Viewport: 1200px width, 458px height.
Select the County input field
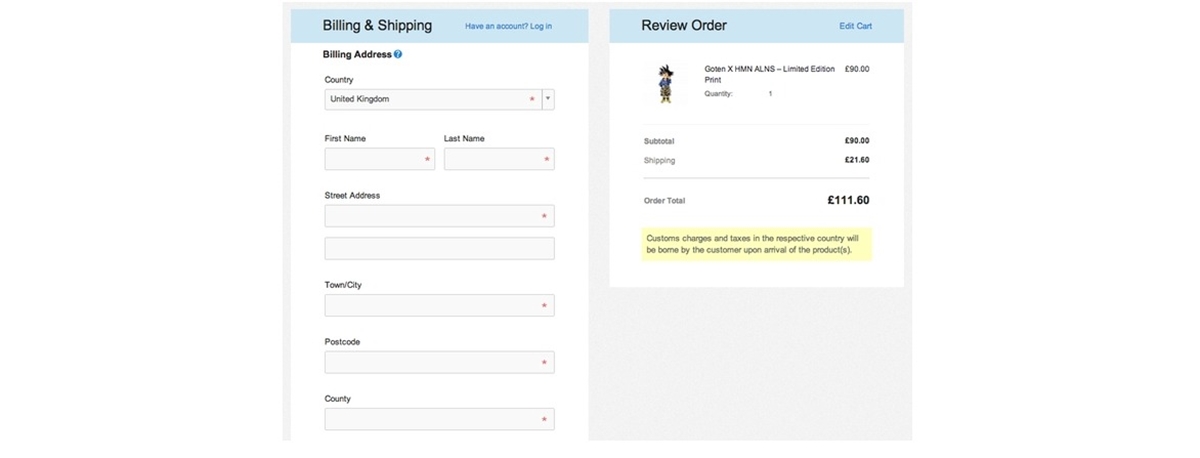click(438, 419)
